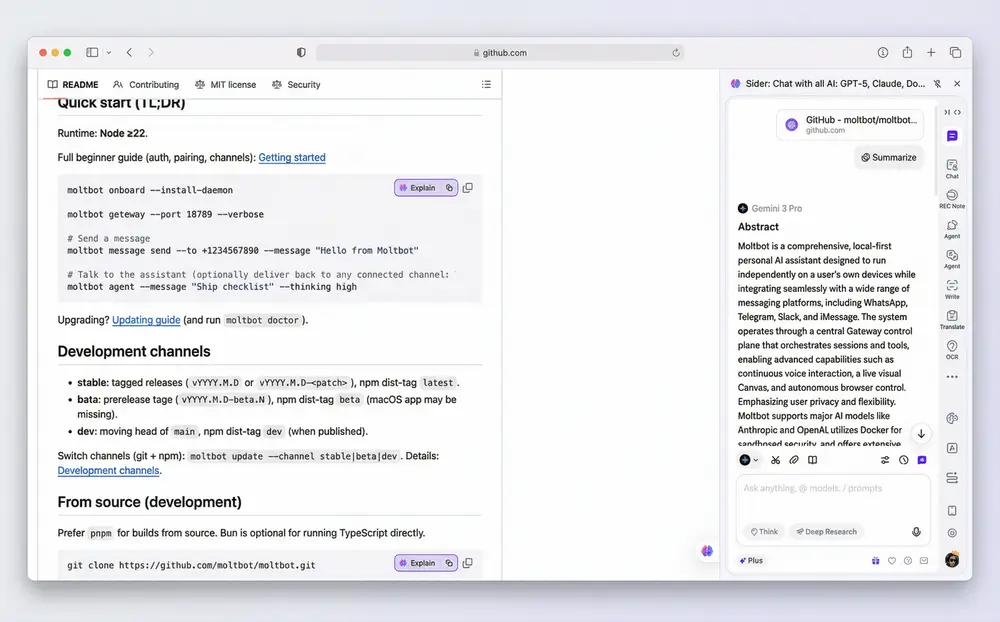
Task: Open the GitHub moltbot page card in Sider
Action: 850,124
